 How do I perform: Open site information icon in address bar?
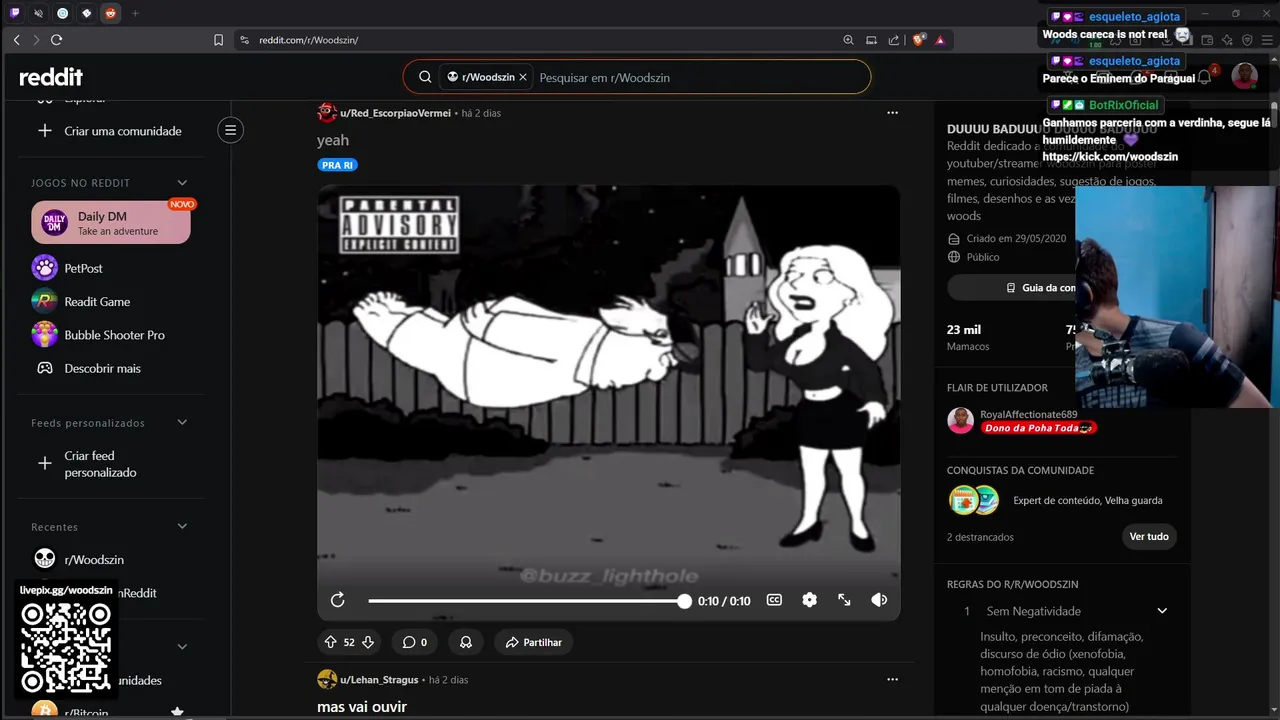(x=244, y=40)
